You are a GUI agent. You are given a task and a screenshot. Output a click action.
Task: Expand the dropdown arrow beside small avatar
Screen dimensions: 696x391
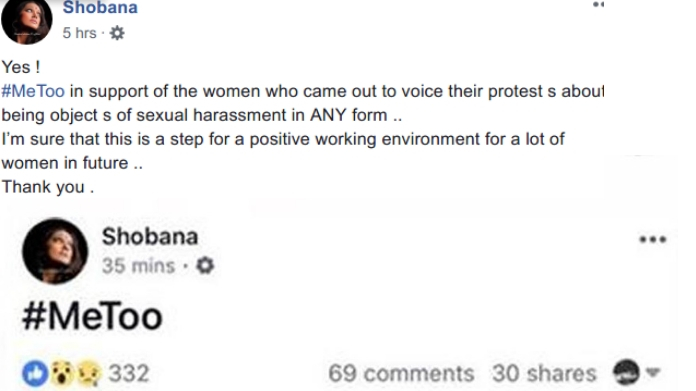(x=653, y=372)
